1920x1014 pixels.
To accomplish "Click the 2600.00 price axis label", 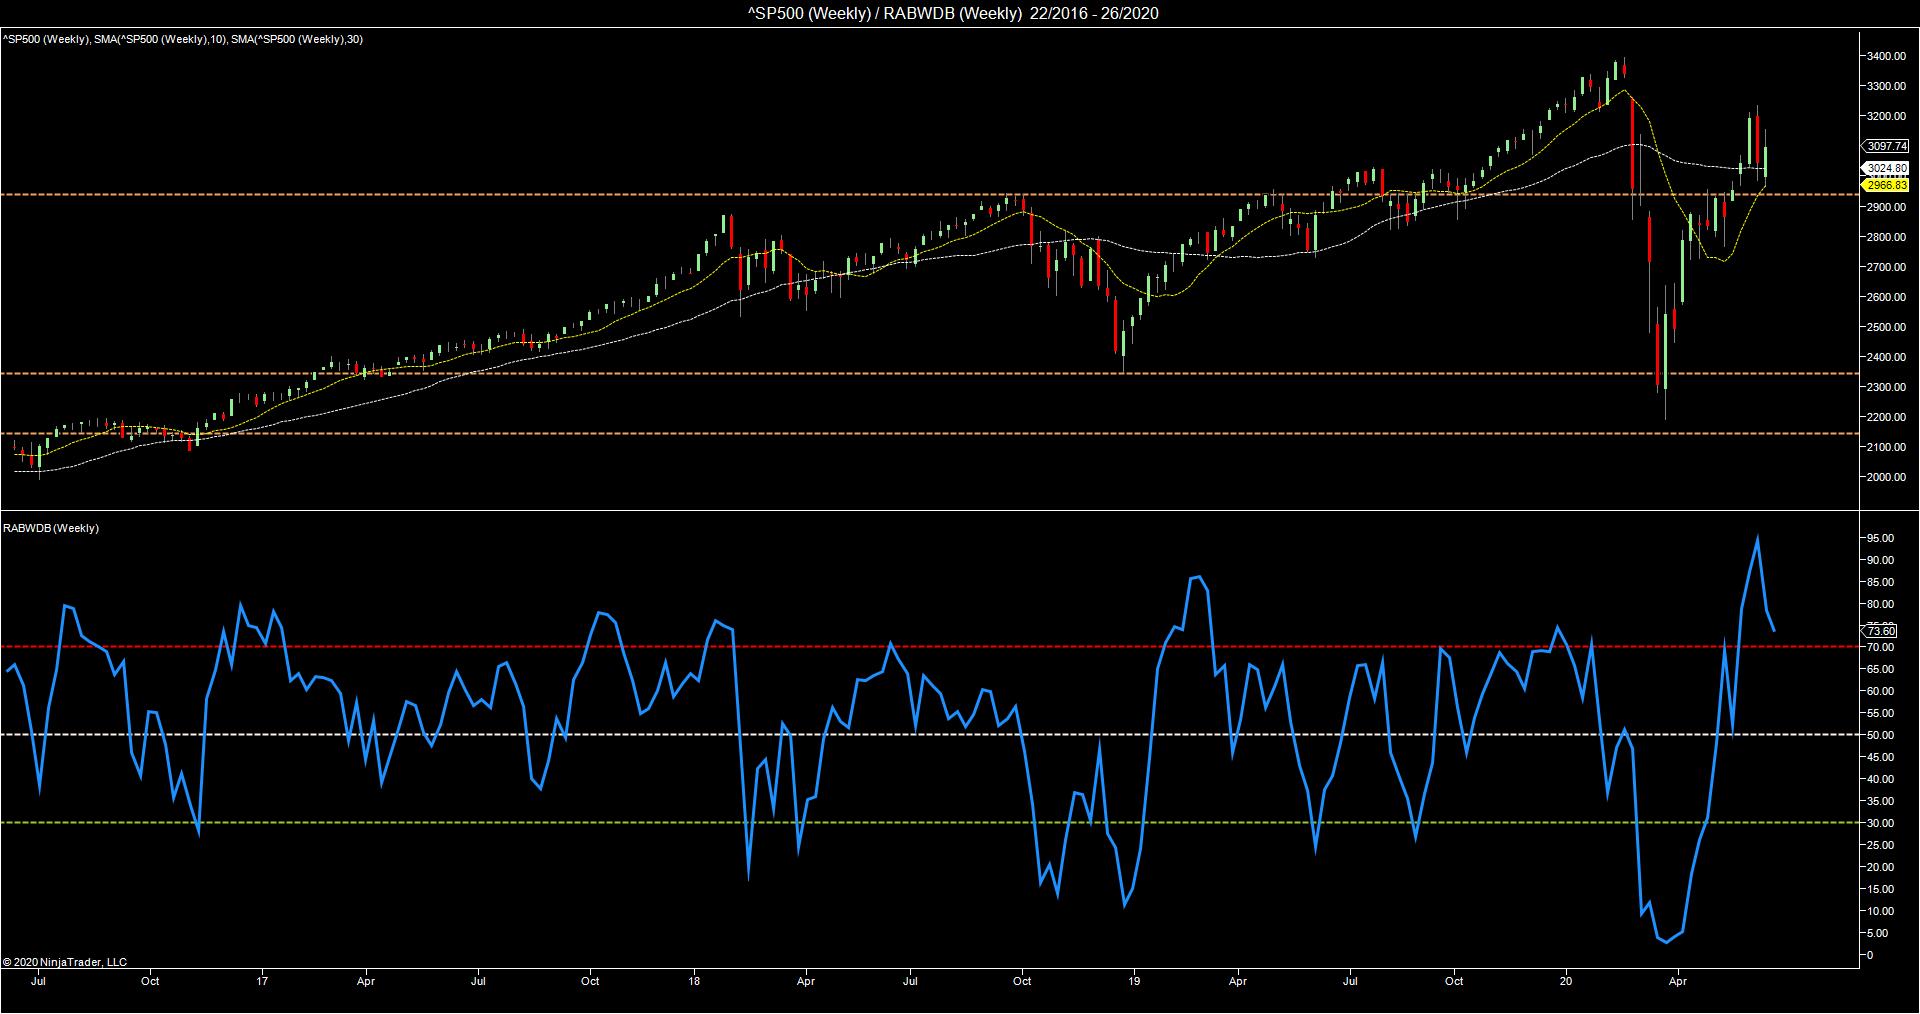I will click(x=1884, y=297).
